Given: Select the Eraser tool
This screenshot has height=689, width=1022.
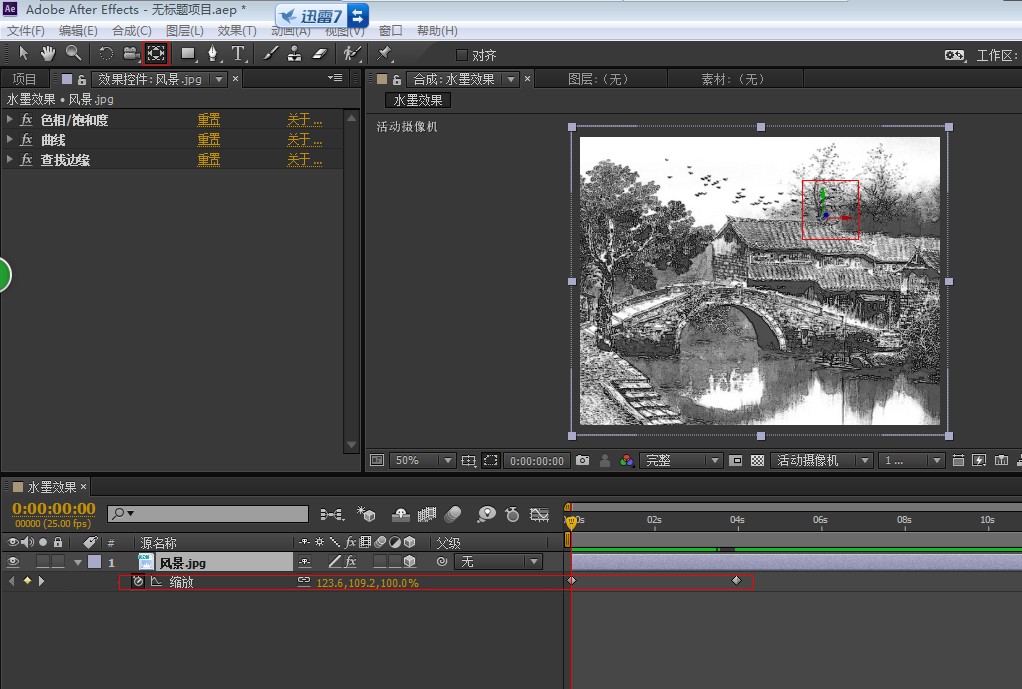Looking at the screenshot, I should [320, 53].
